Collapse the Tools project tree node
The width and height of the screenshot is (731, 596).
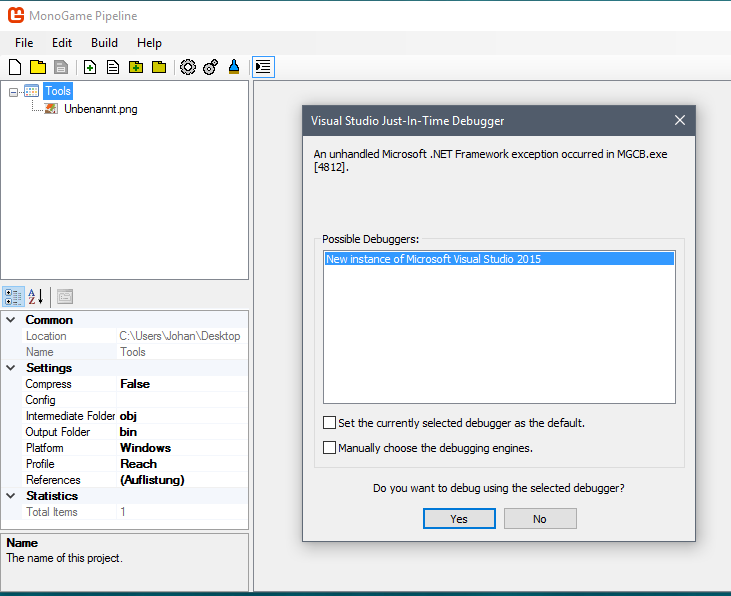pyautogui.click(x=13, y=92)
